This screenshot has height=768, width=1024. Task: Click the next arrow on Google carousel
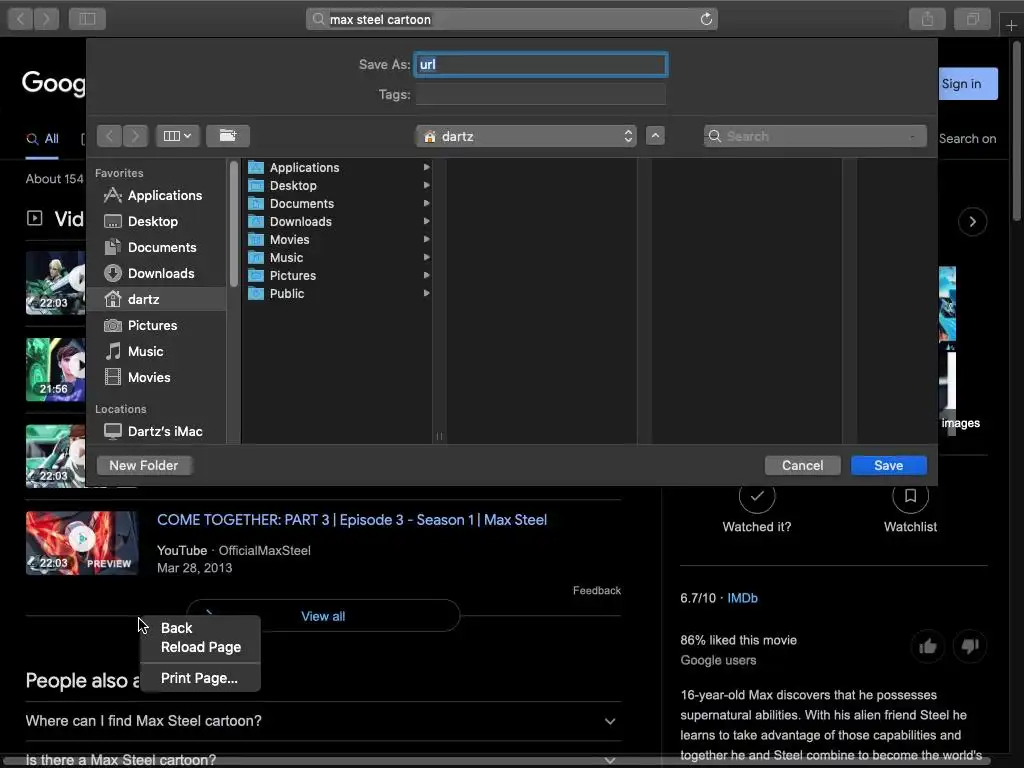[x=972, y=221]
